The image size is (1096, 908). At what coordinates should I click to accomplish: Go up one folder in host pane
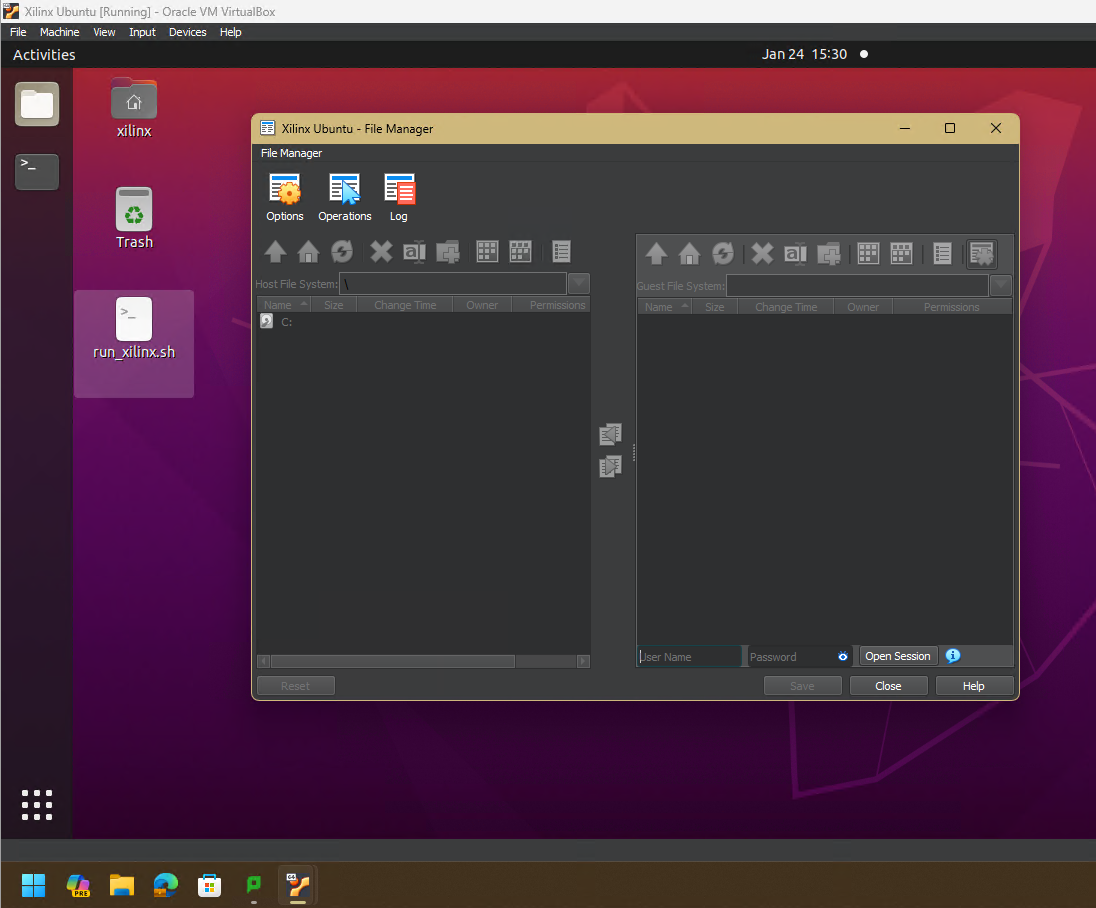point(275,252)
